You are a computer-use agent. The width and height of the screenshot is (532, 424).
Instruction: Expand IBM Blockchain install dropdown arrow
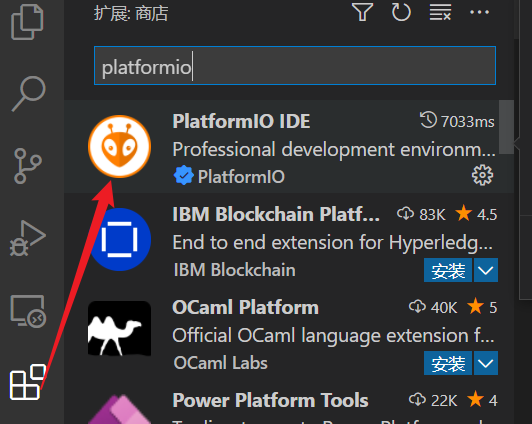(x=486, y=270)
